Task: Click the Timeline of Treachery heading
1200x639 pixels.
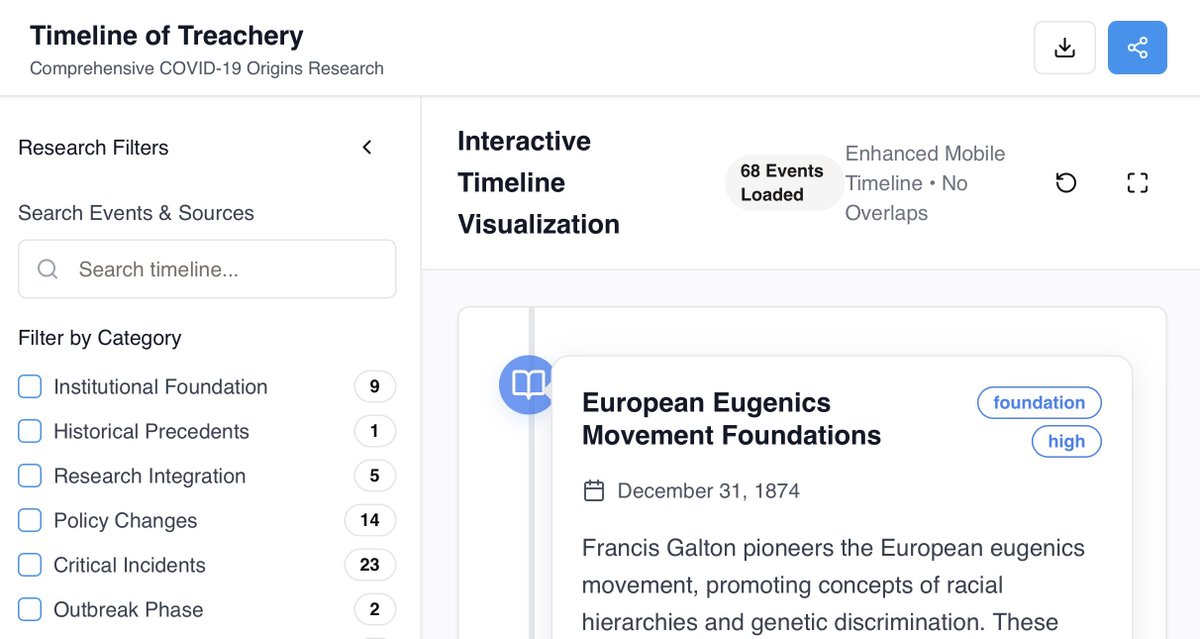Action: coord(167,36)
